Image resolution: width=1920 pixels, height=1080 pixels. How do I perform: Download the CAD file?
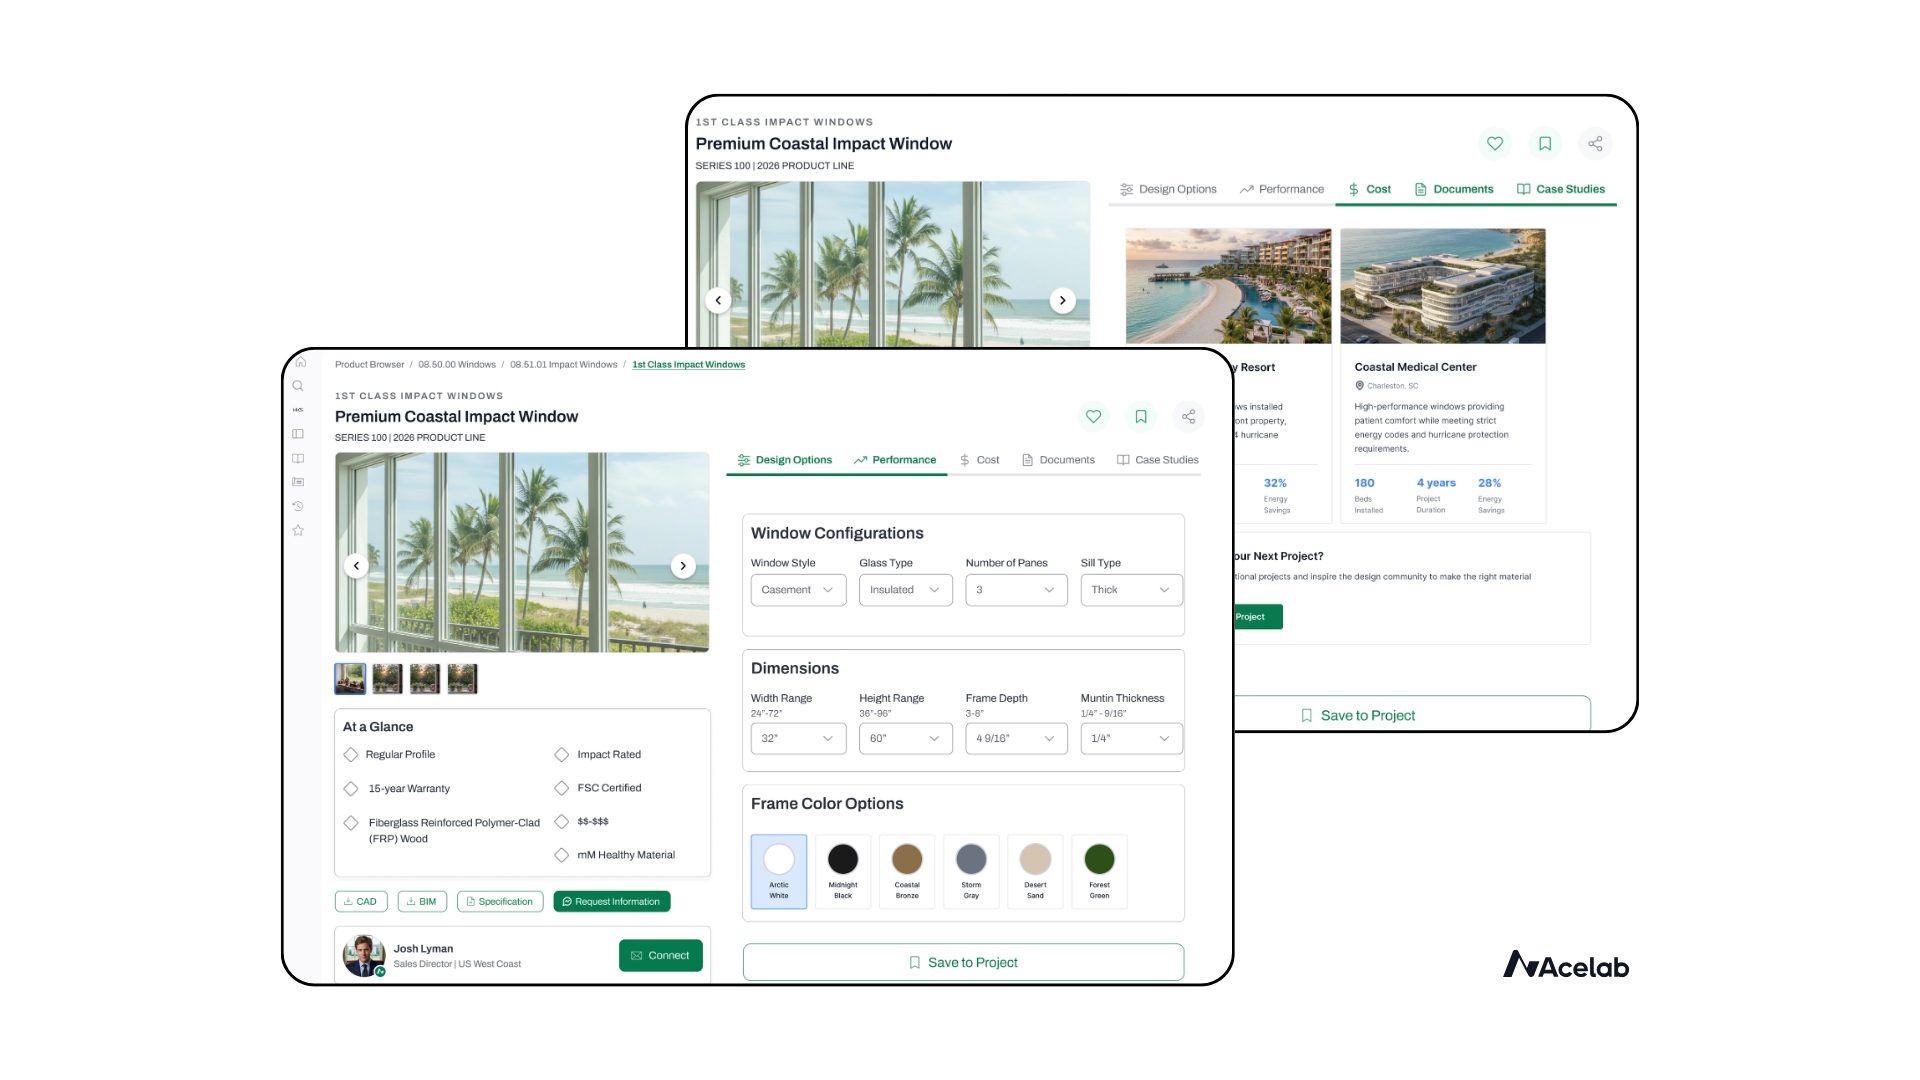(360, 902)
